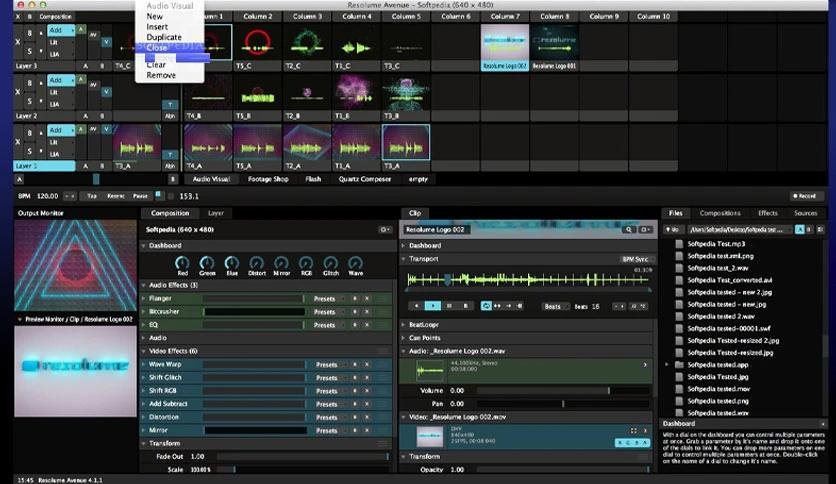Collapse the Audio Effects (3) section
Image resolution: width=836 pixels, height=484 pixels.
tap(144, 285)
